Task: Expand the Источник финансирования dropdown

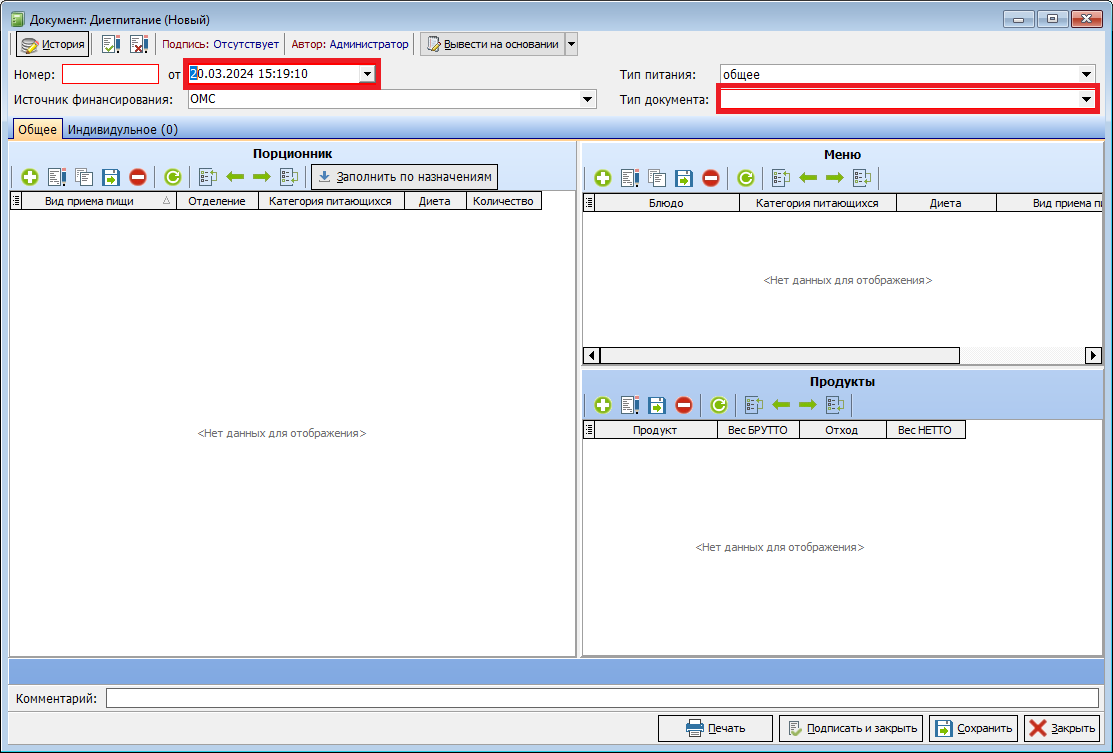Action: (x=587, y=99)
